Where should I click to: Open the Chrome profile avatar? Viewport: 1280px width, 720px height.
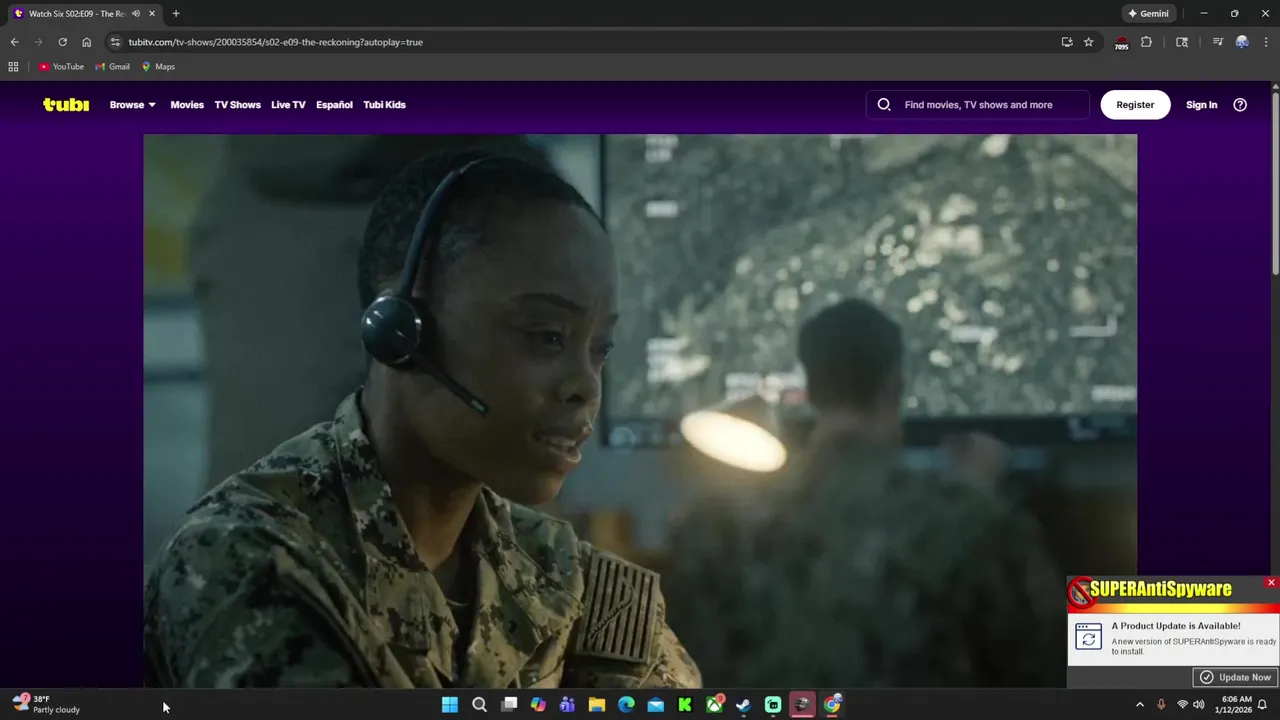pos(1242,42)
